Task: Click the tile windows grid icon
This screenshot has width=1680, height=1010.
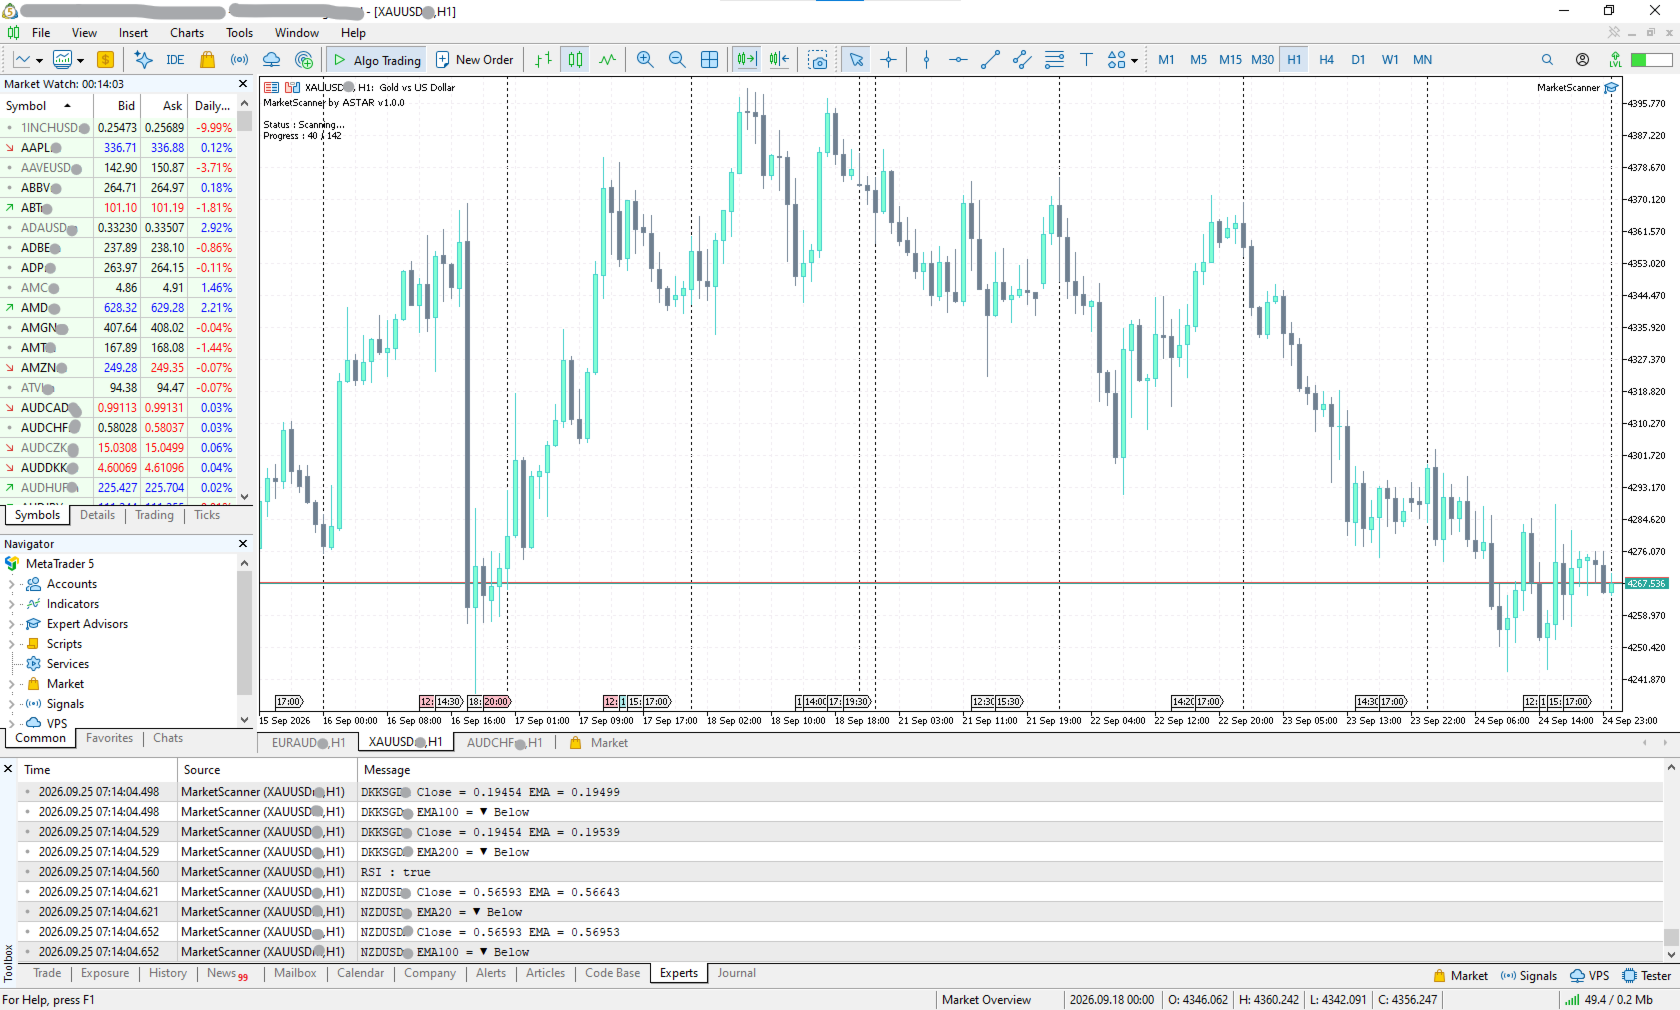Action: coord(709,60)
